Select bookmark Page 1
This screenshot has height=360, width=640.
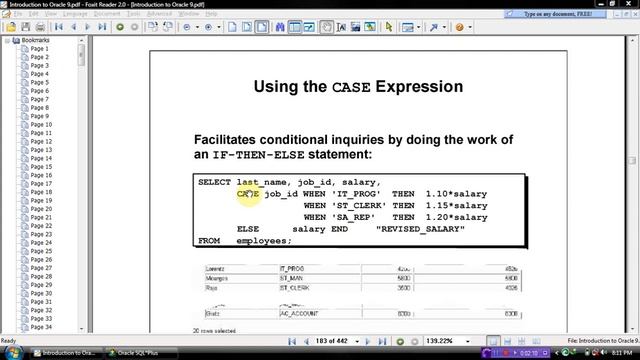[39, 49]
